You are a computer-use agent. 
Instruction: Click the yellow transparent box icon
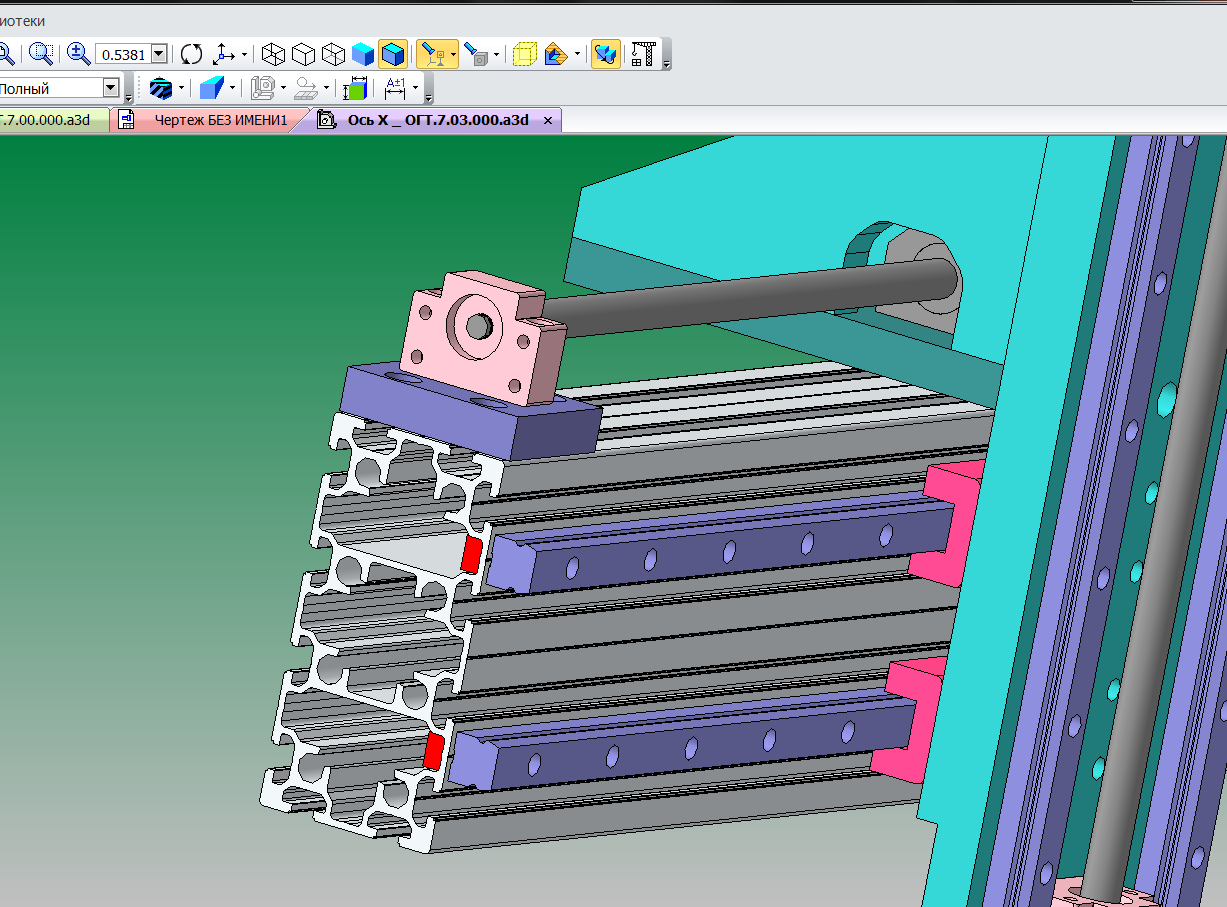(x=524, y=54)
